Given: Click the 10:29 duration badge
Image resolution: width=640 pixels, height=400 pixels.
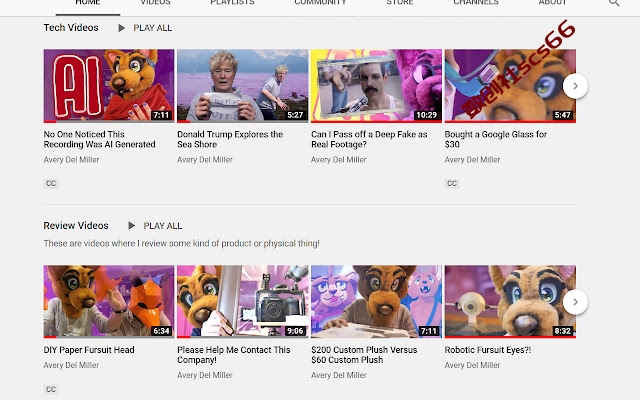Looking at the screenshot, I should (426, 115).
